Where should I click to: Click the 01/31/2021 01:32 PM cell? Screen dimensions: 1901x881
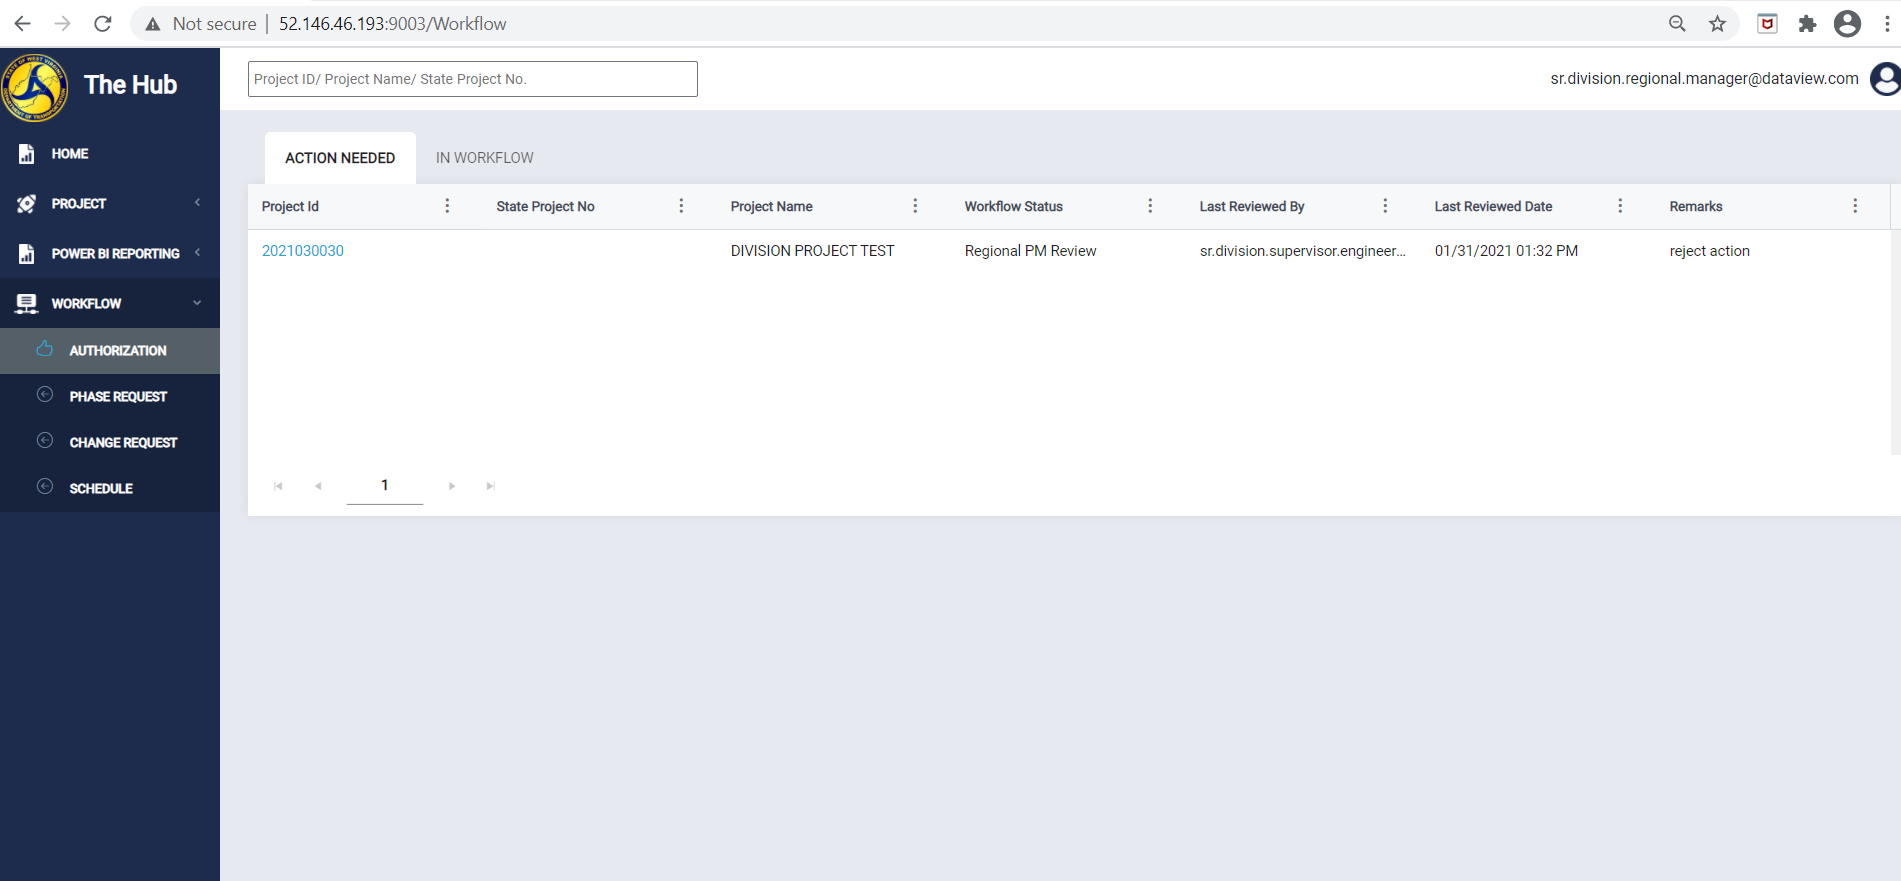1506,251
